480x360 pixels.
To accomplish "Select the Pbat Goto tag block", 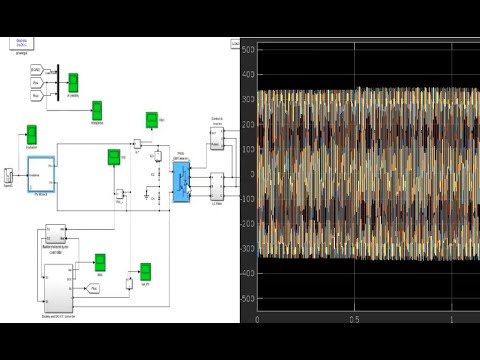I will click(93, 288).
